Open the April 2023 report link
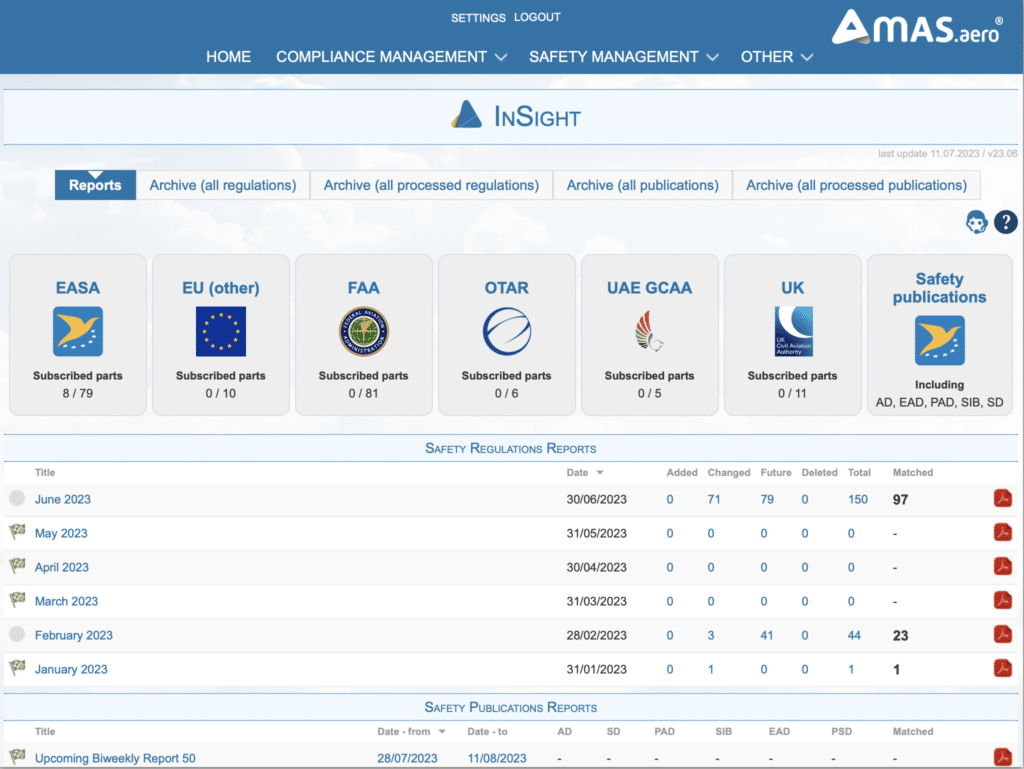The height and width of the screenshot is (769, 1024). pyautogui.click(x=61, y=567)
